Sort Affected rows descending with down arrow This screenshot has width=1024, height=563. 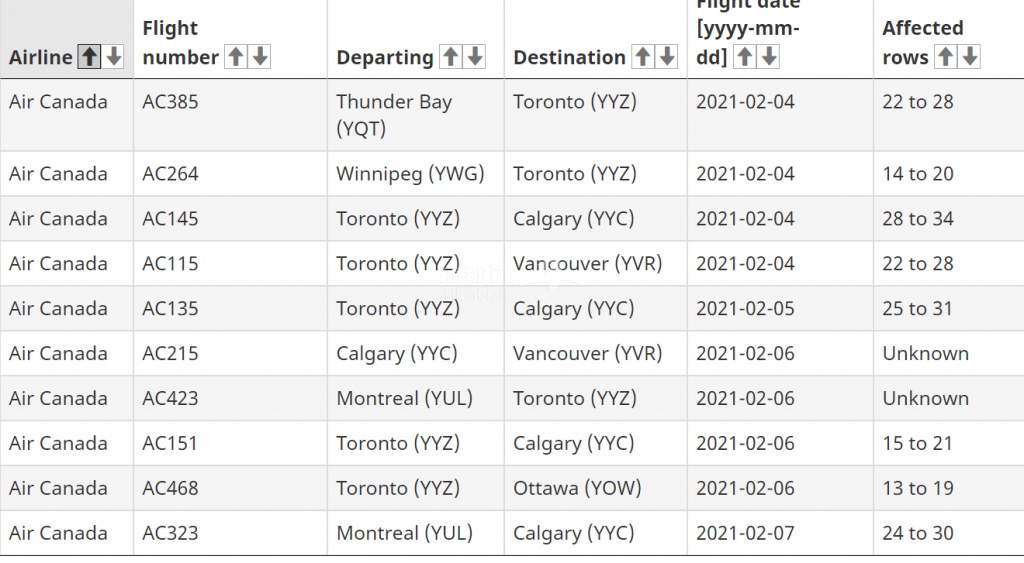pyautogui.click(x=970, y=57)
